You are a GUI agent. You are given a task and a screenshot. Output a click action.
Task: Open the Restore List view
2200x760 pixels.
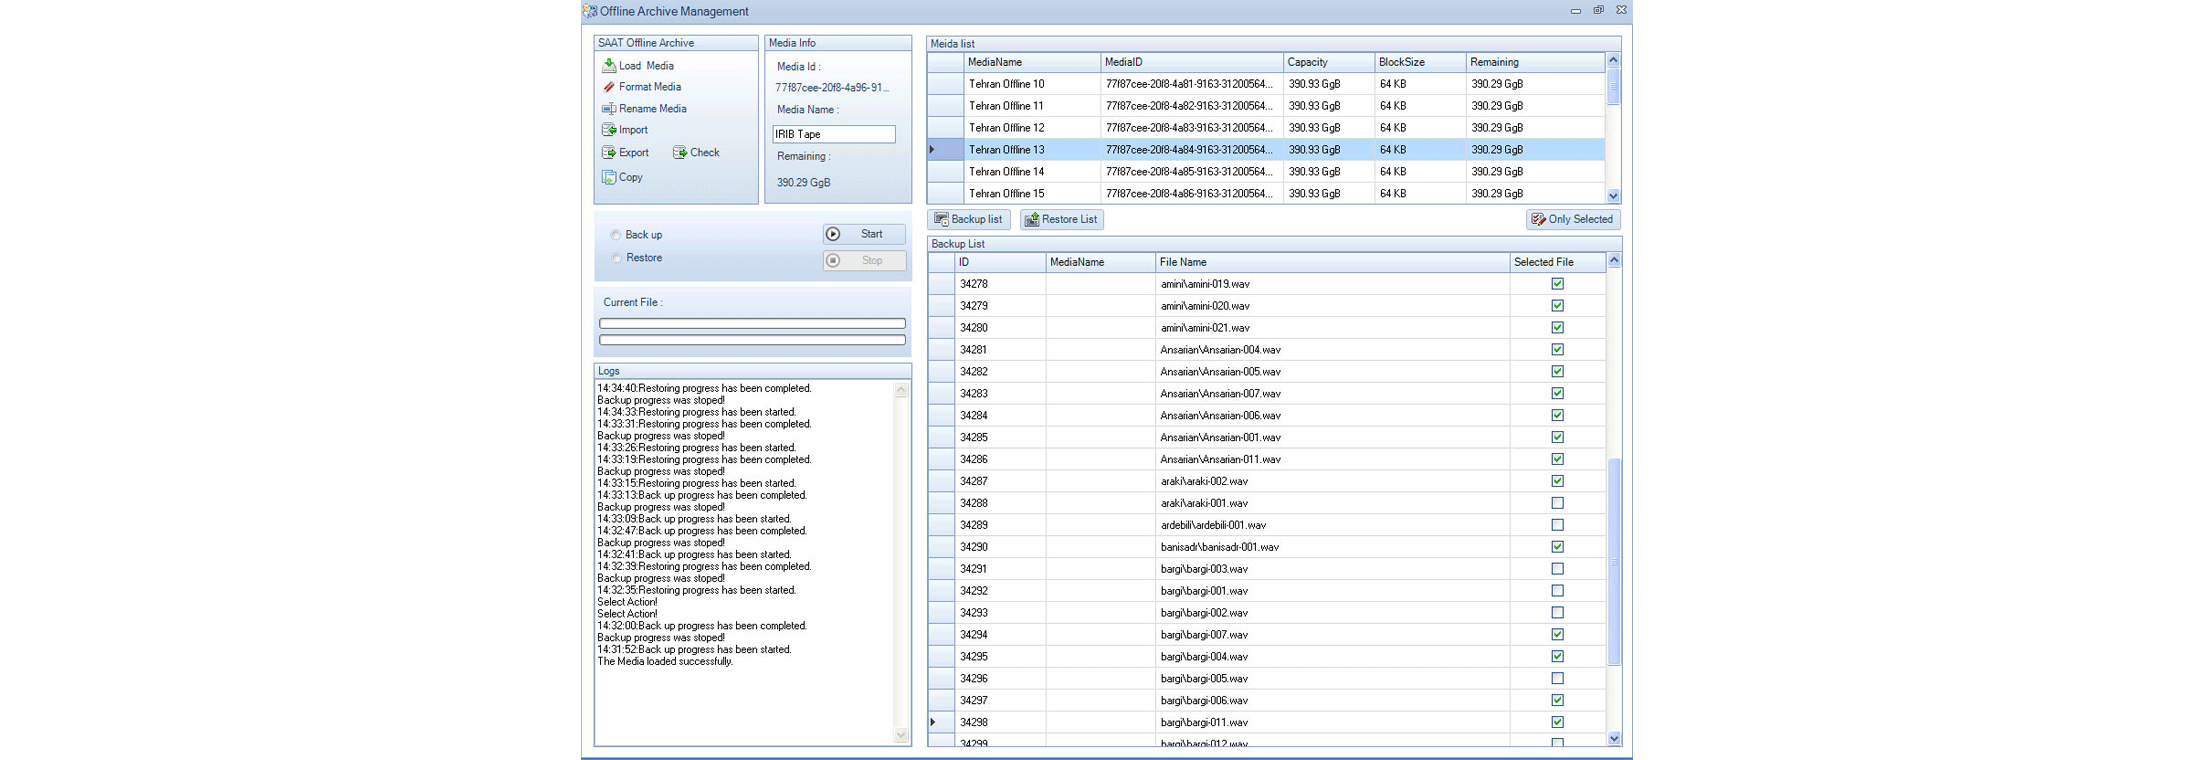1061,220
